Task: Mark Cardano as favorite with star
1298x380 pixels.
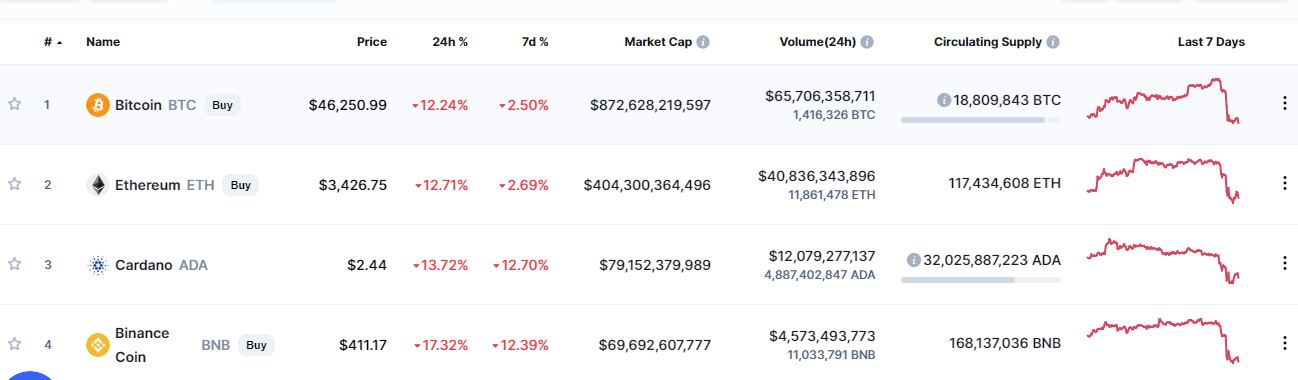Action: coord(15,264)
